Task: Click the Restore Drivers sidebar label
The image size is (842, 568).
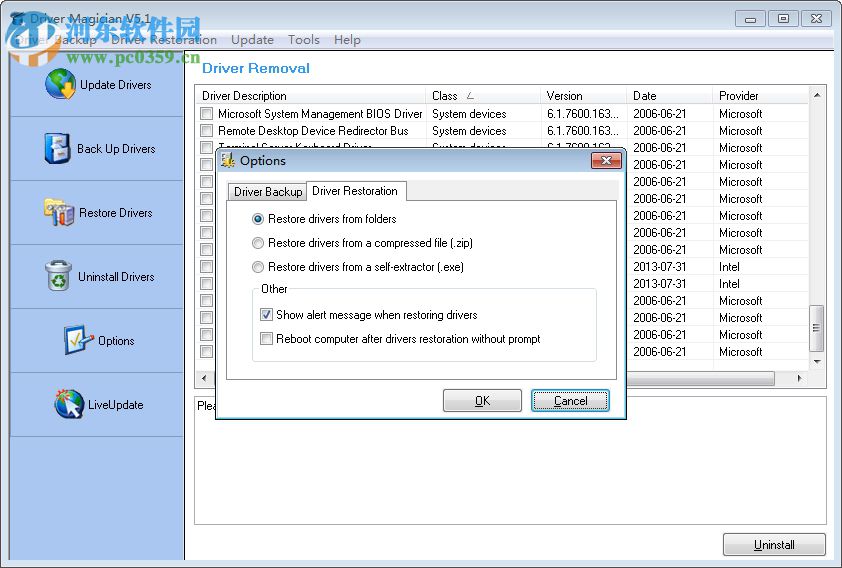Action: coord(115,213)
